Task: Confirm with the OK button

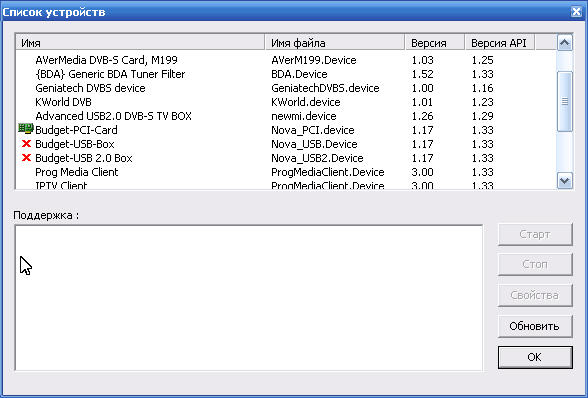Action: [535, 357]
